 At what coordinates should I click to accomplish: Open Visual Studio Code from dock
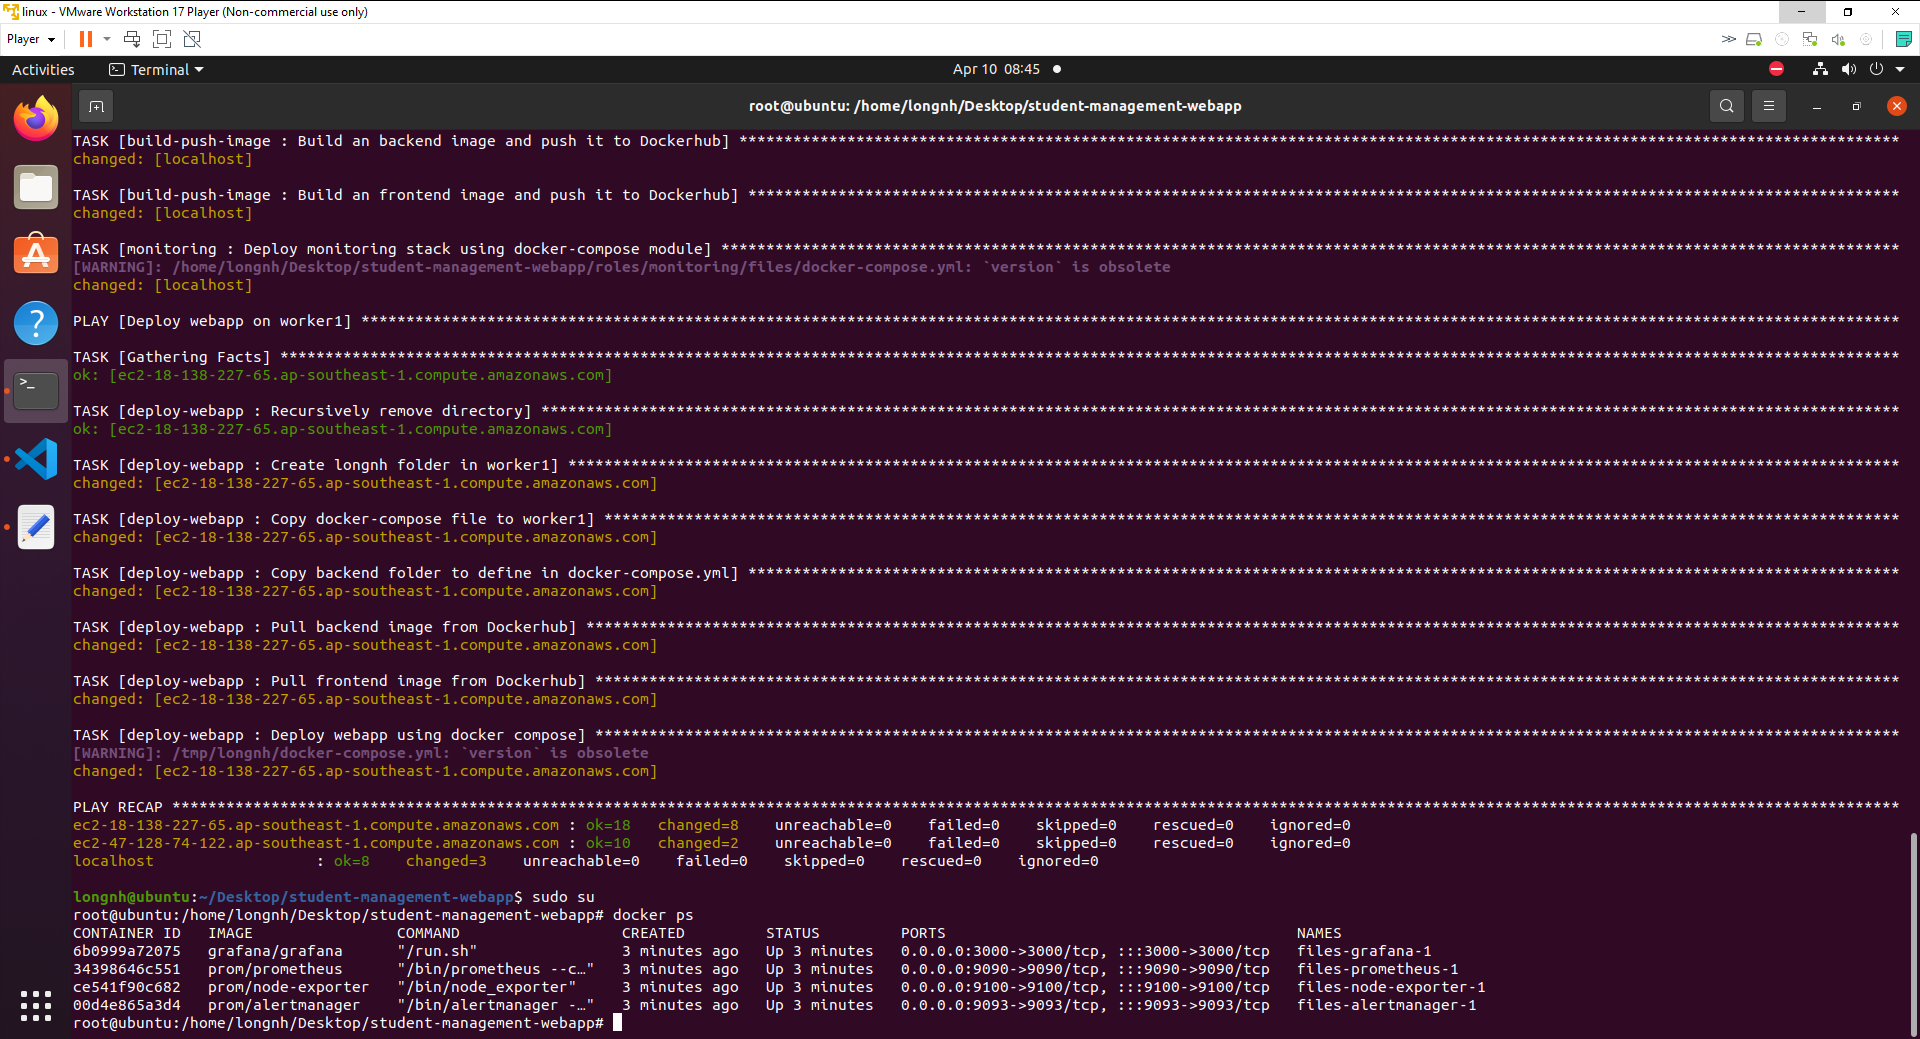pos(36,459)
